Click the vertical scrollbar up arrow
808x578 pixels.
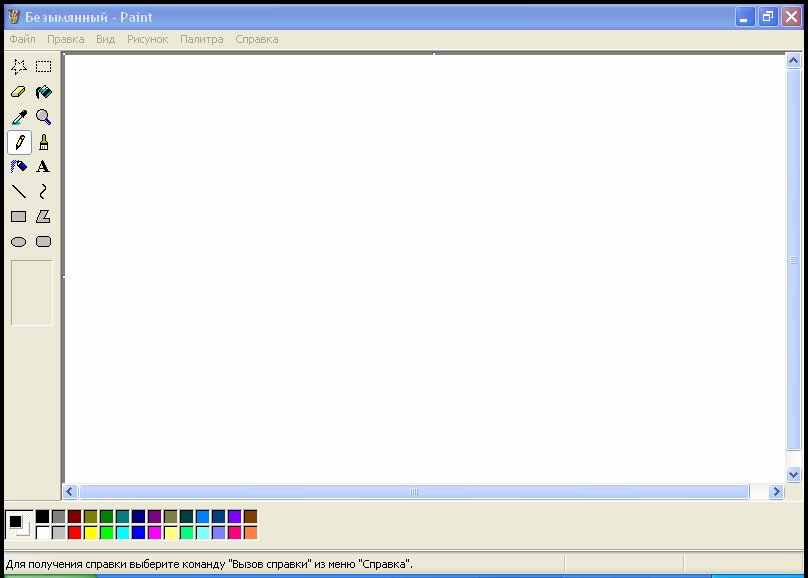point(794,61)
